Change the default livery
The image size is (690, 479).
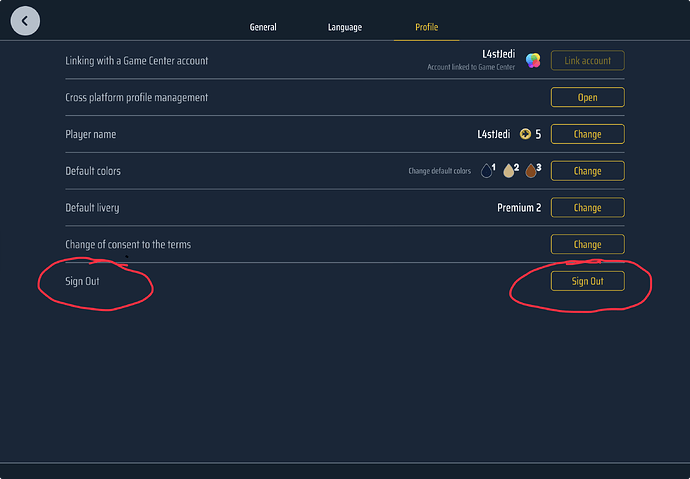click(587, 208)
